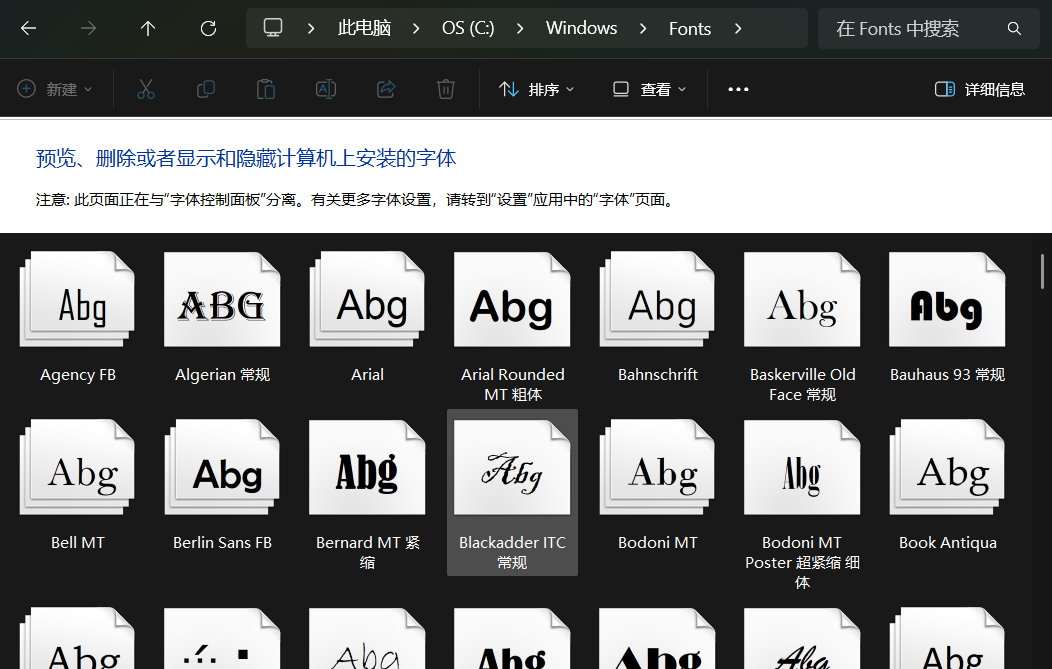Open the 排序 sort dropdown
This screenshot has width=1052, height=669.
(537, 89)
